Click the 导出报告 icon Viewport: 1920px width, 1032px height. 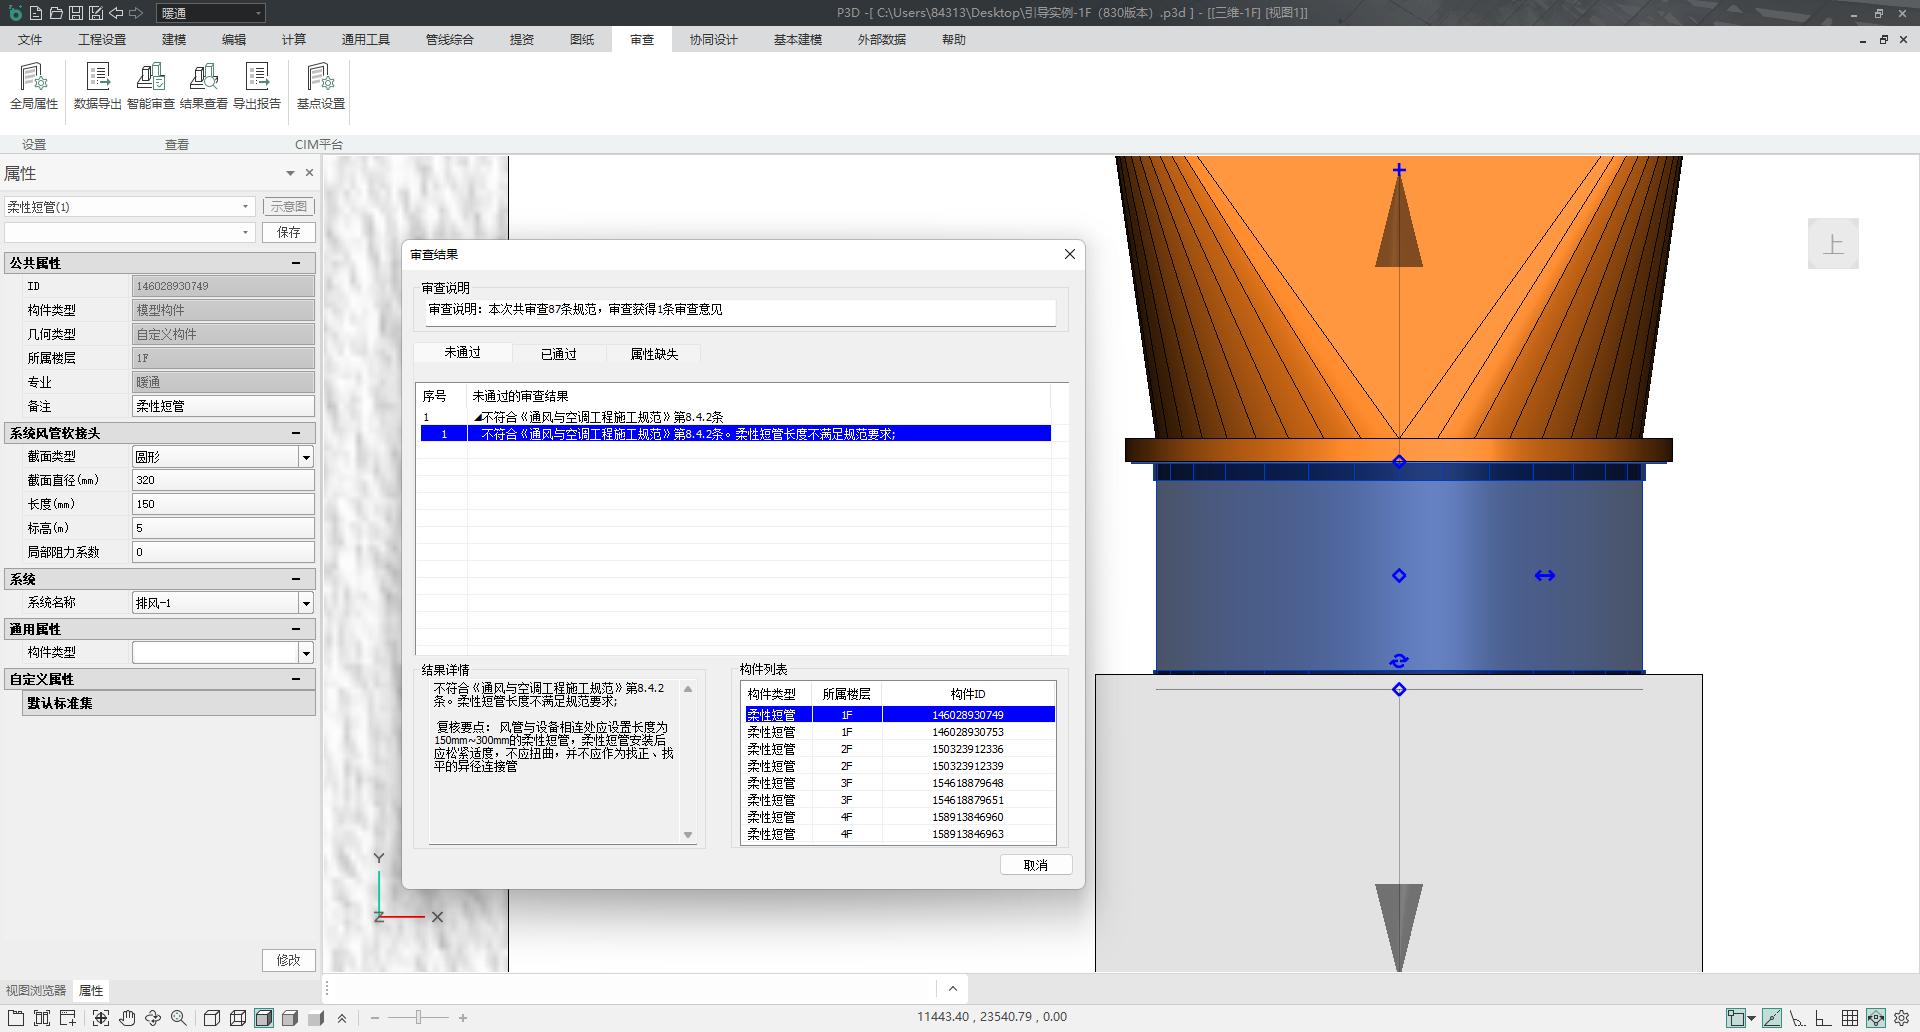257,85
